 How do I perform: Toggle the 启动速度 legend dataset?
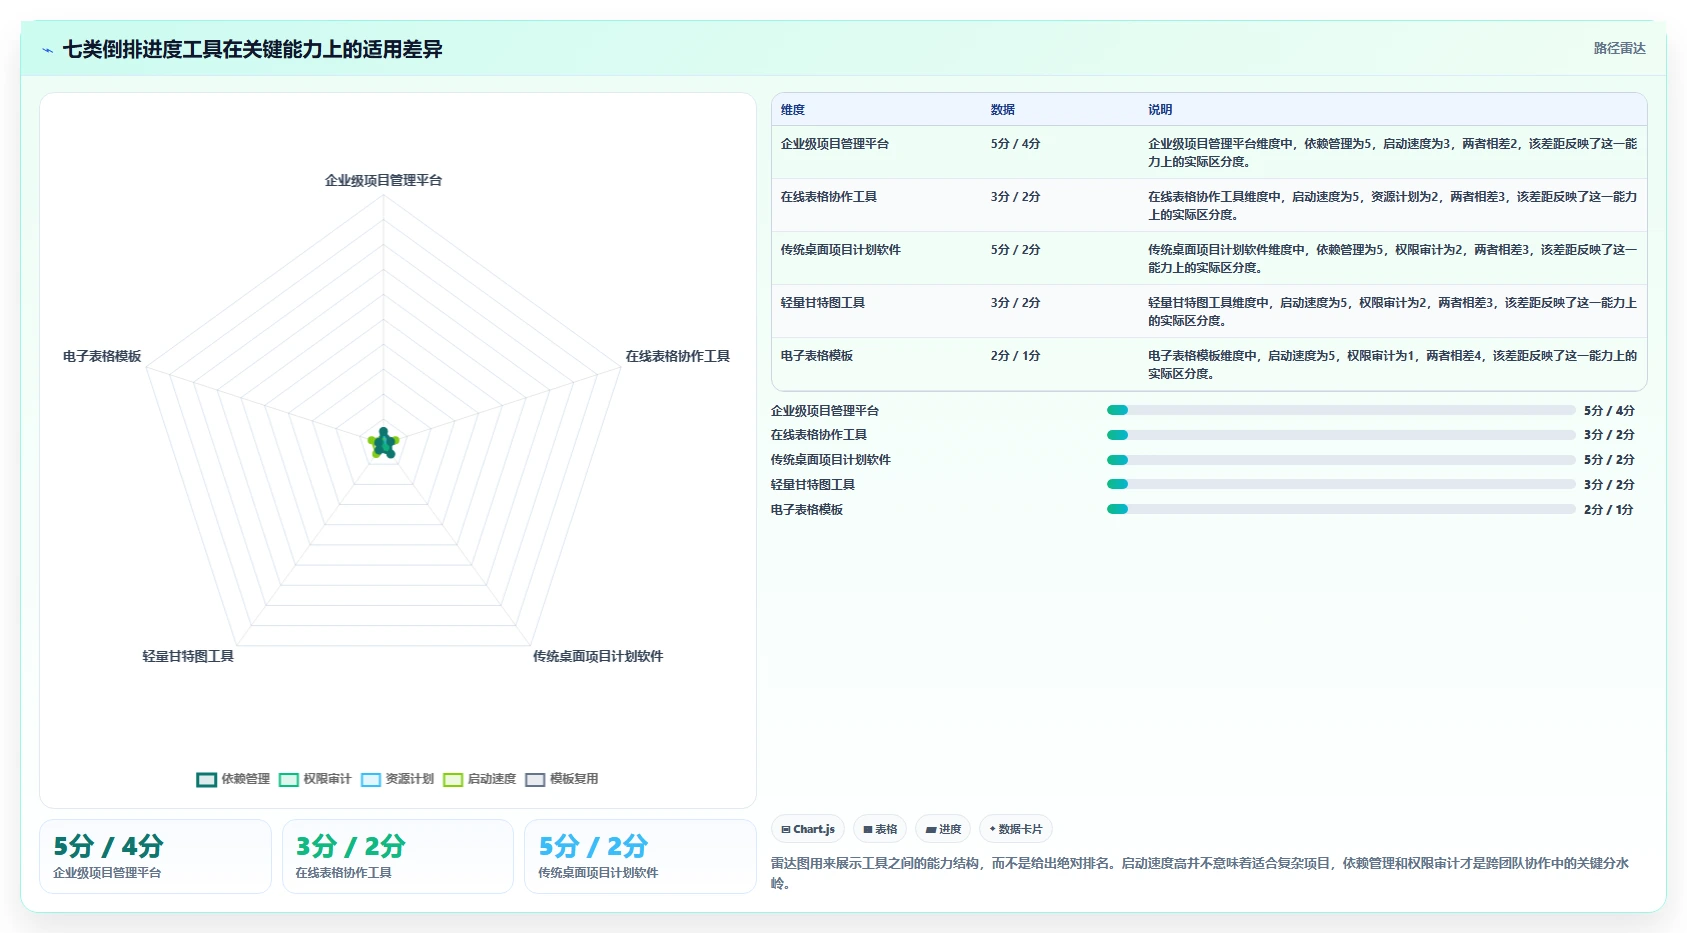(x=480, y=779)
